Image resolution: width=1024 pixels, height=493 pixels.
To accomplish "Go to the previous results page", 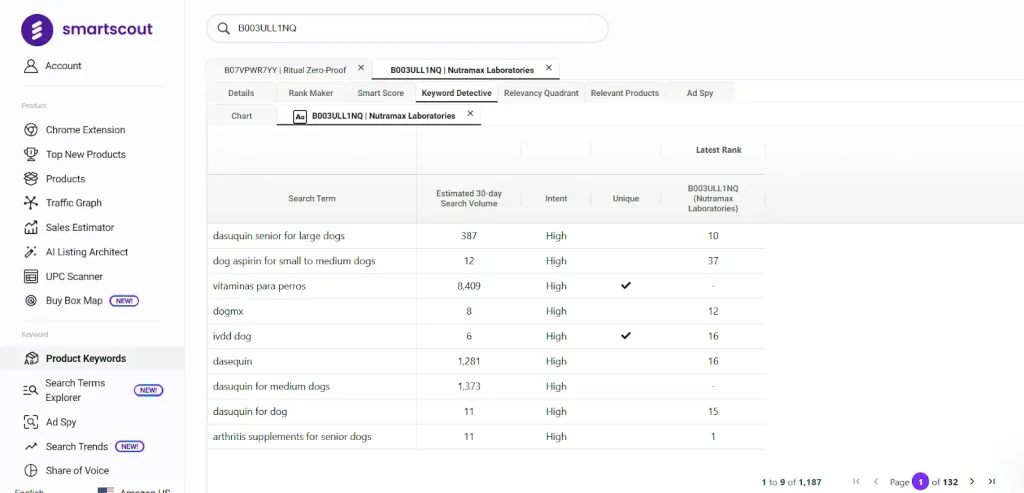I will 876,482.
